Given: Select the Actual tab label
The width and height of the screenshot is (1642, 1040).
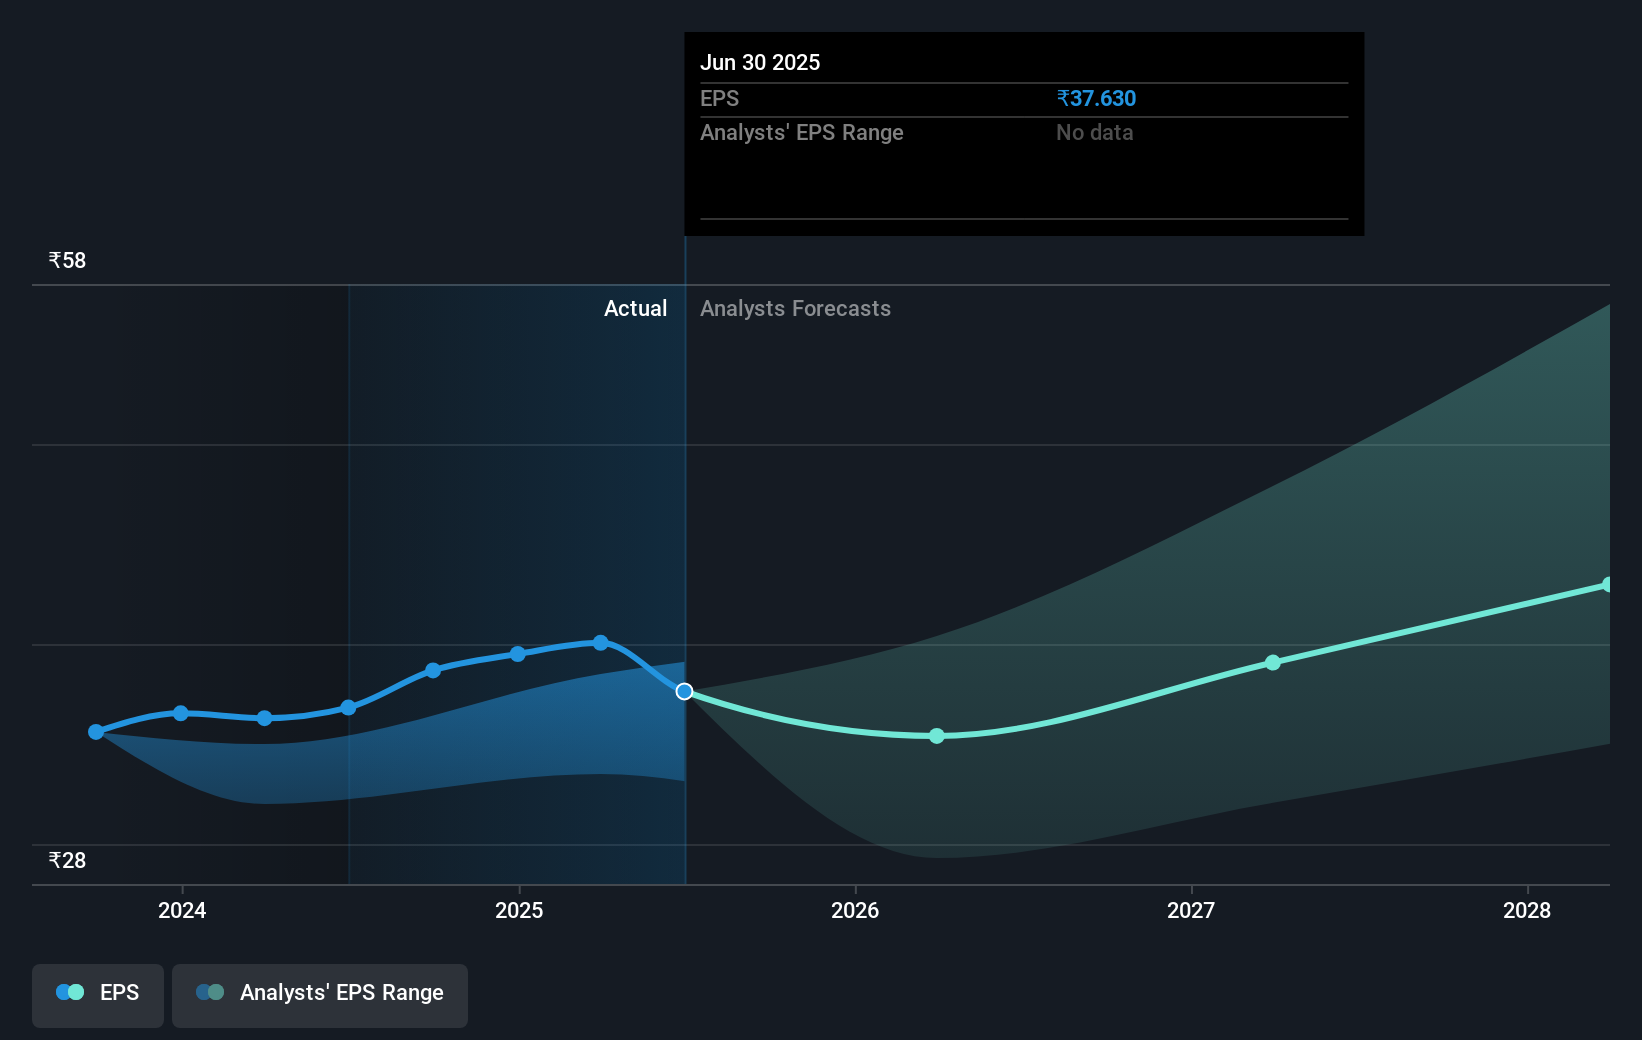Looking at the screenshot, I should point(635,308).
